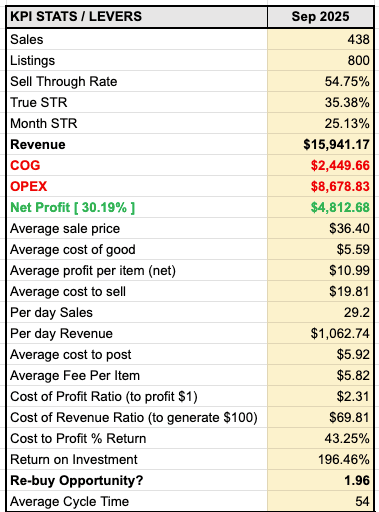379x512 pixels.
Task: Select the red OPEX label cell
Action: point(137,186)
